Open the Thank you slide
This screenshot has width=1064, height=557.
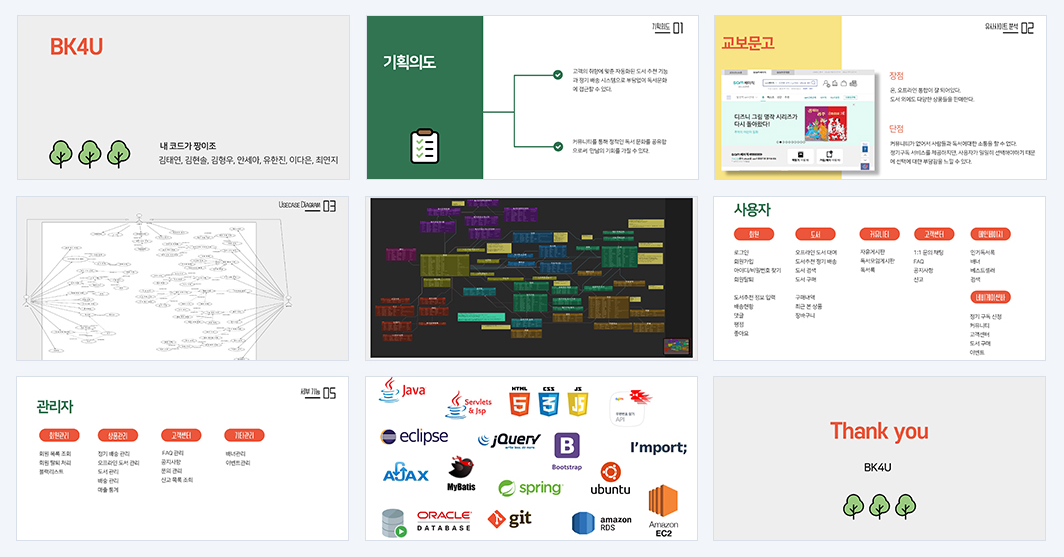tap(879, 459)
